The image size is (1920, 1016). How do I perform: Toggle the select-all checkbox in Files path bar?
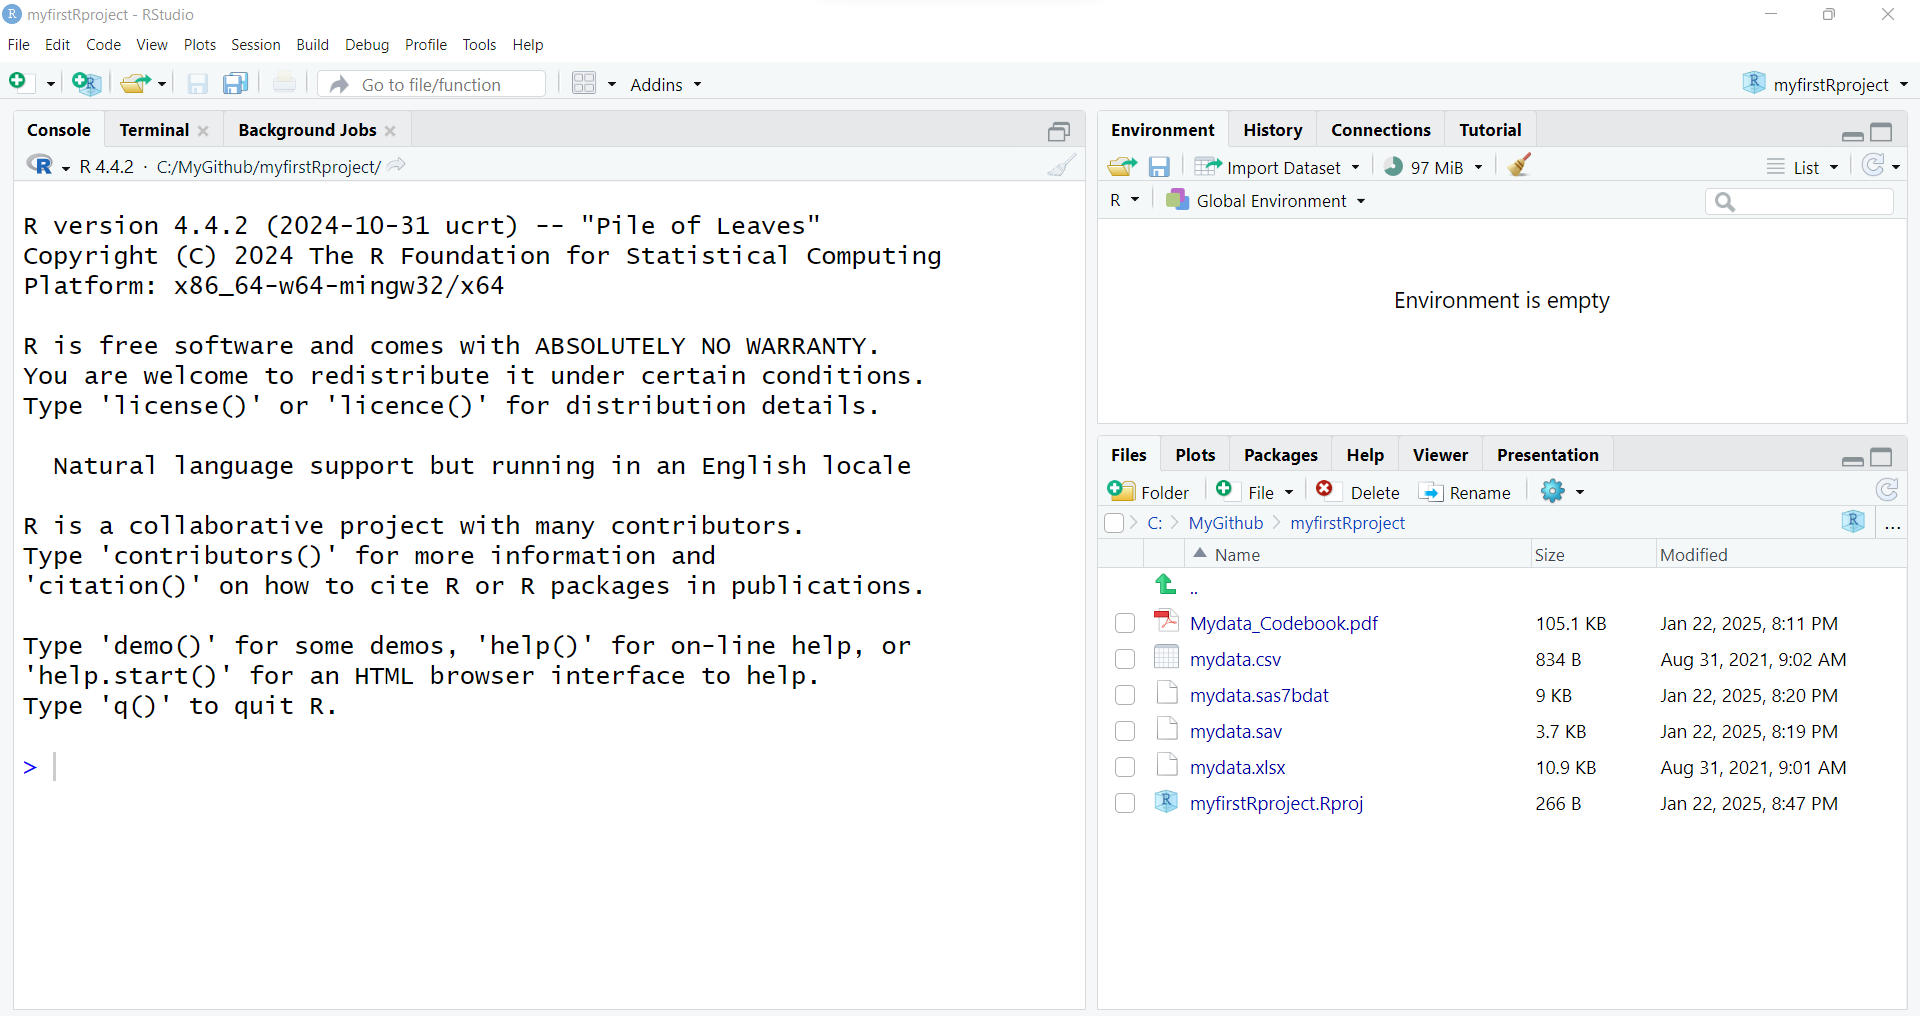[1114, 523]
